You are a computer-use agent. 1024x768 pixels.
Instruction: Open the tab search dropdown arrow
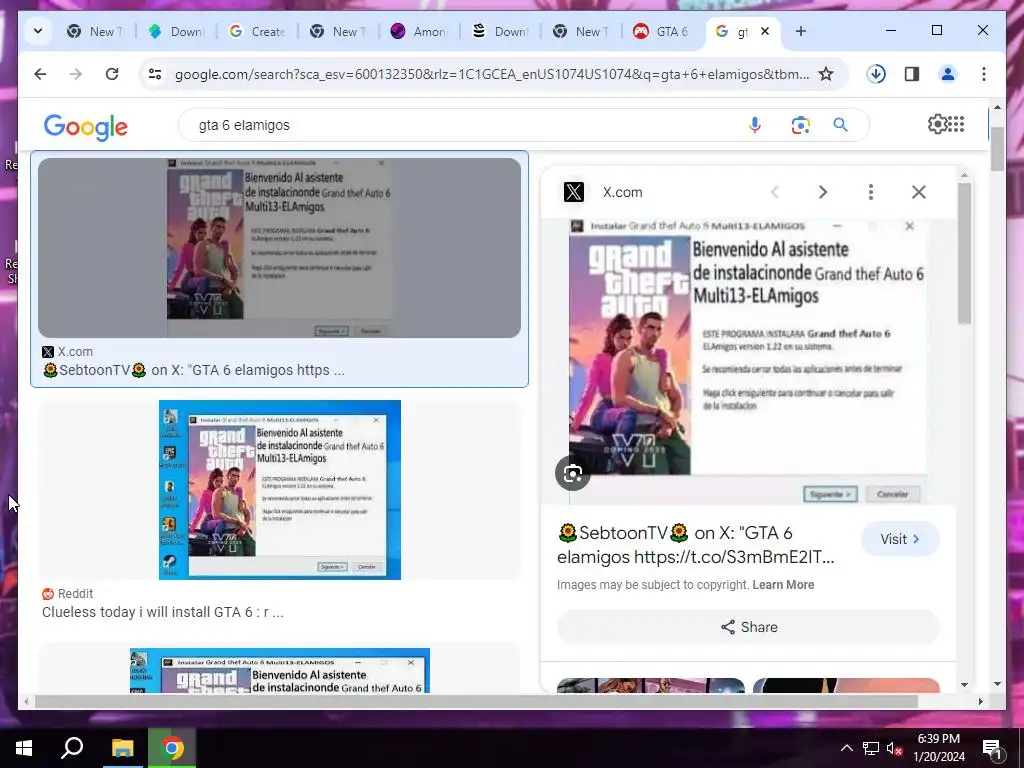[x=38, y=31]
